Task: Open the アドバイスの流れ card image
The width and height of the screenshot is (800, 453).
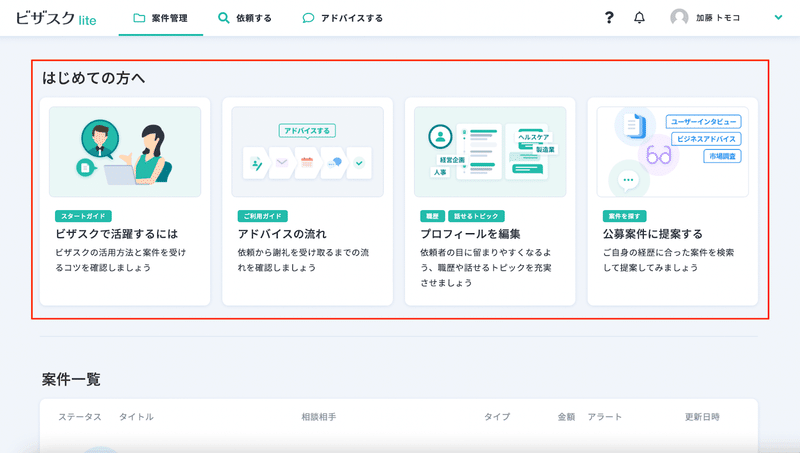Action: coord(308,152)
